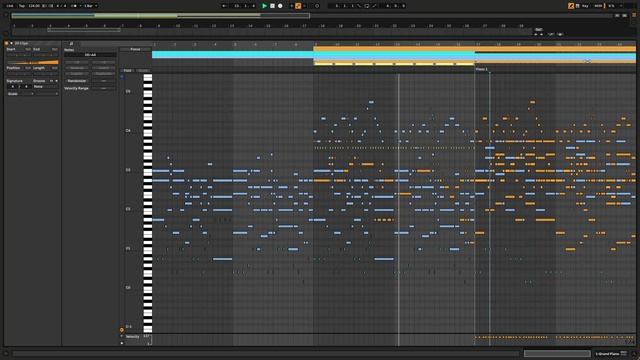Click the tempo value field
The height and width of the screenshot is (360, 640).
point(34,6)
